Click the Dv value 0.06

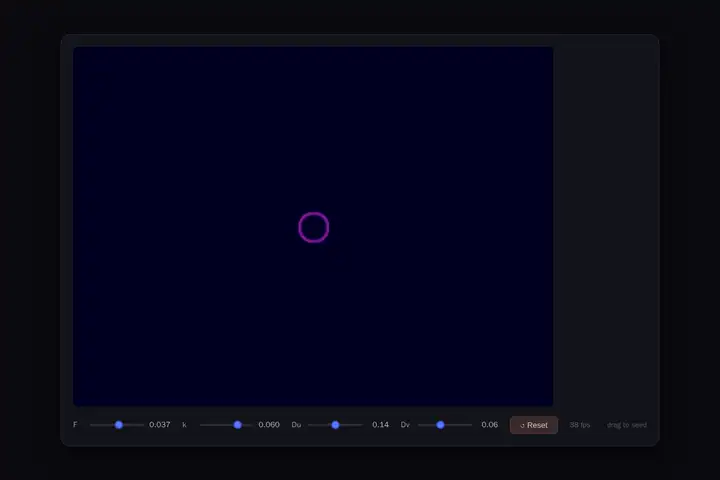click(x=489, y=425)
